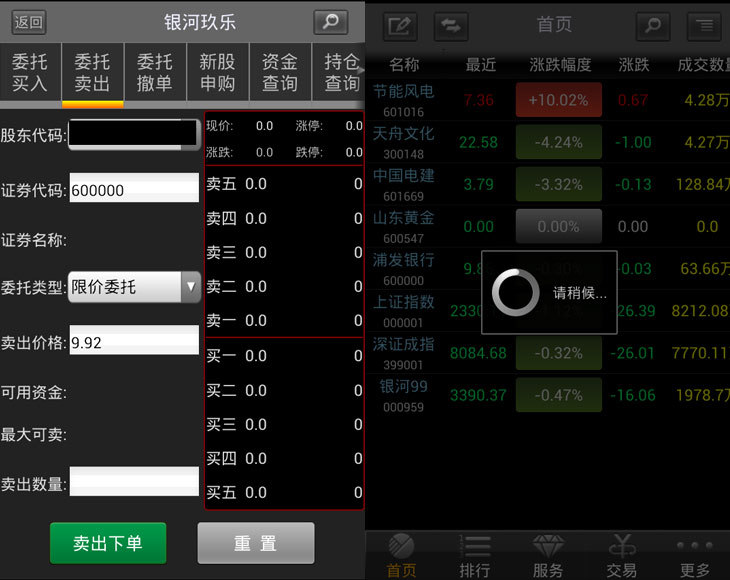Open the 深证成指 399001 index row

[x=548, y=353]
